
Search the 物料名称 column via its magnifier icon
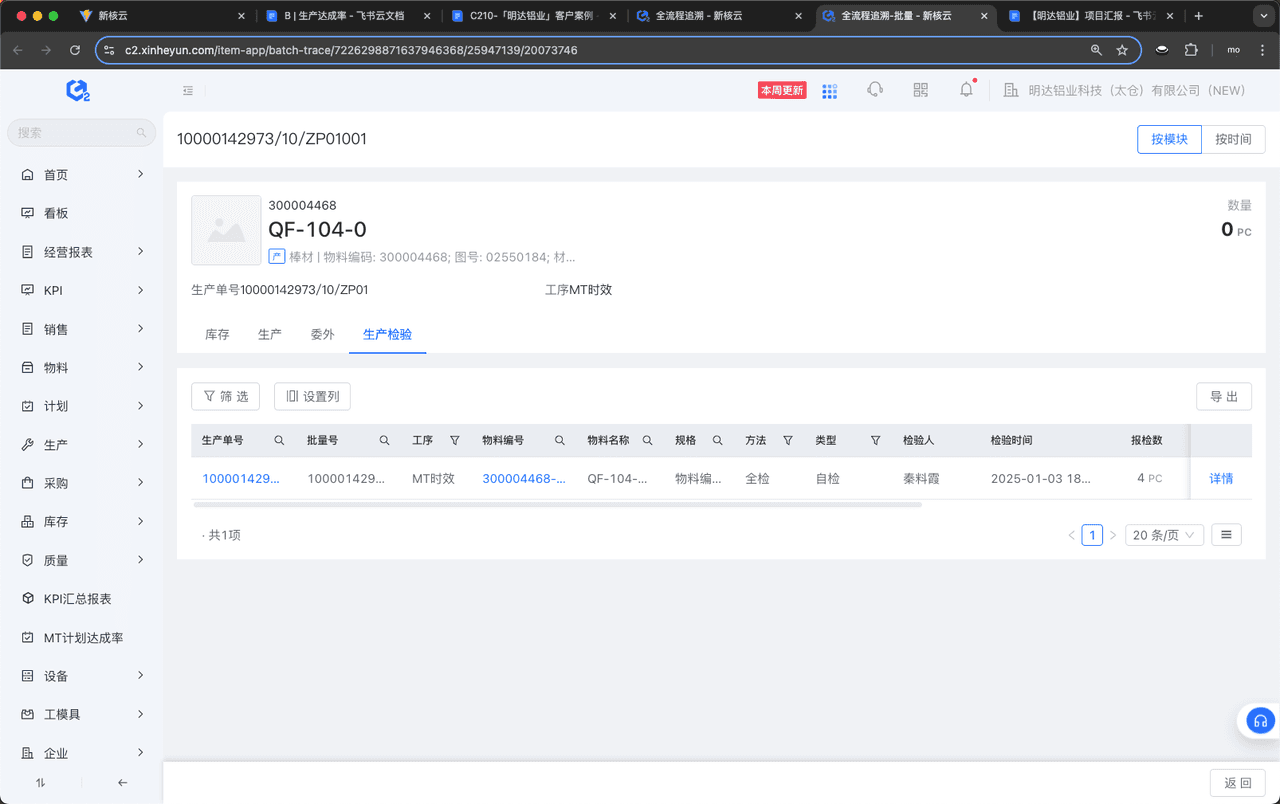click(647, 440)
